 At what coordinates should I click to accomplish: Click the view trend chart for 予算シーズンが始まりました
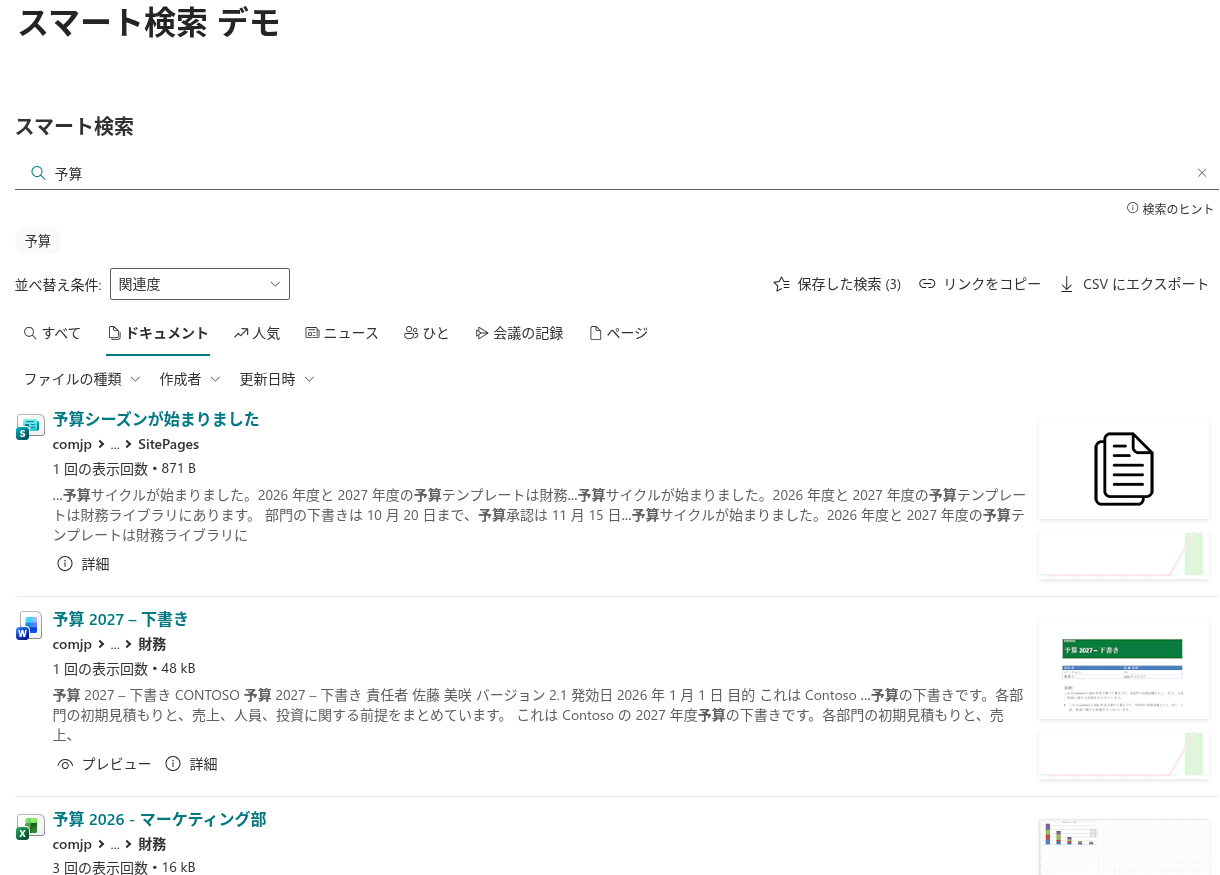tap(1124, 554)
